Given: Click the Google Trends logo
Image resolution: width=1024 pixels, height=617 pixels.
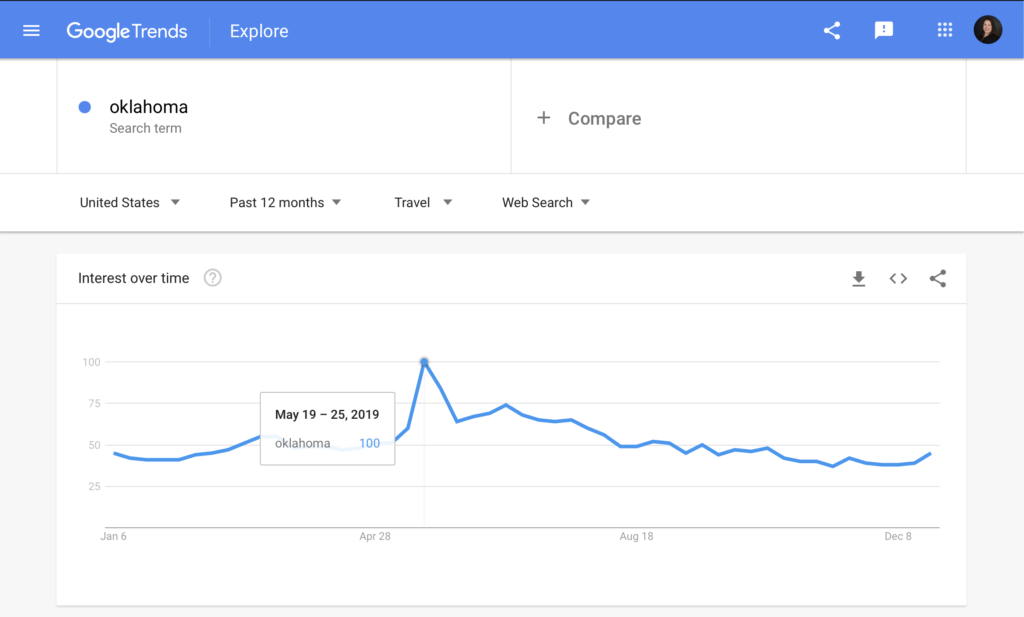Looking at the screenshot, I should point(127,31).
